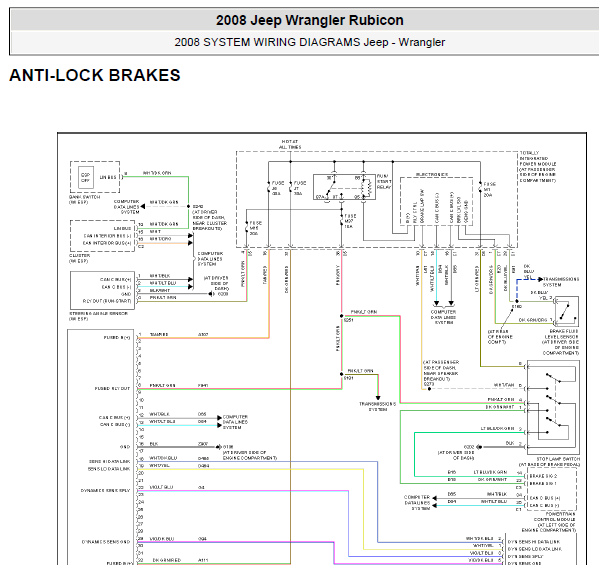Select the LIN BUS label in bank switch

click(108, 177)
